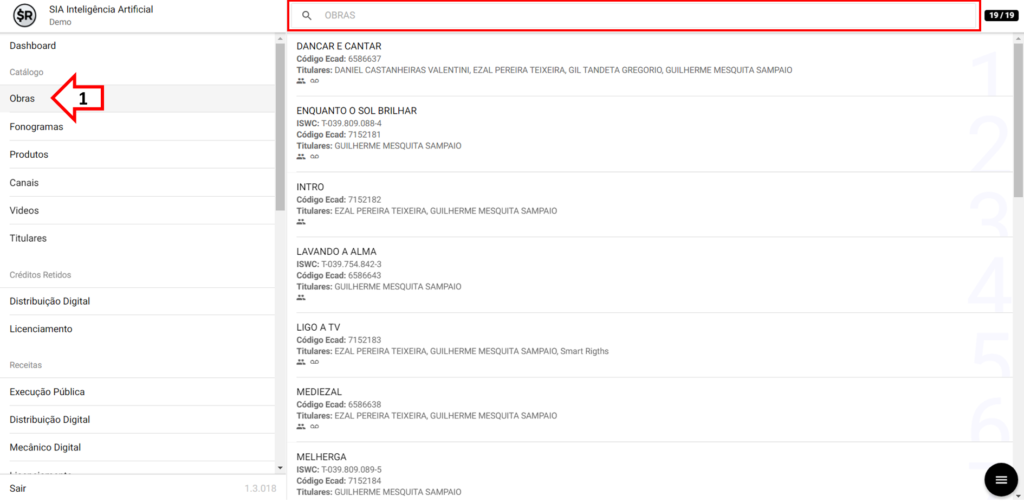Go to Titulares in the sidebar
This screenshot has width=1024, height=502.
click(x=28, y=238)
